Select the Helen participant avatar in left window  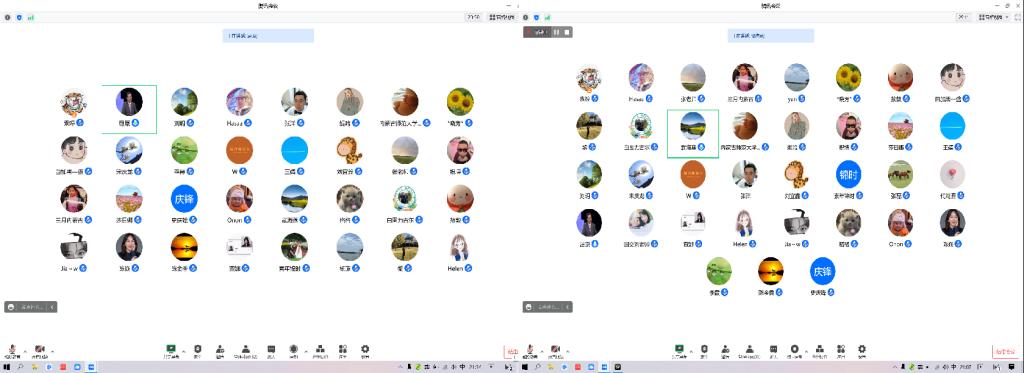point(460,247)
